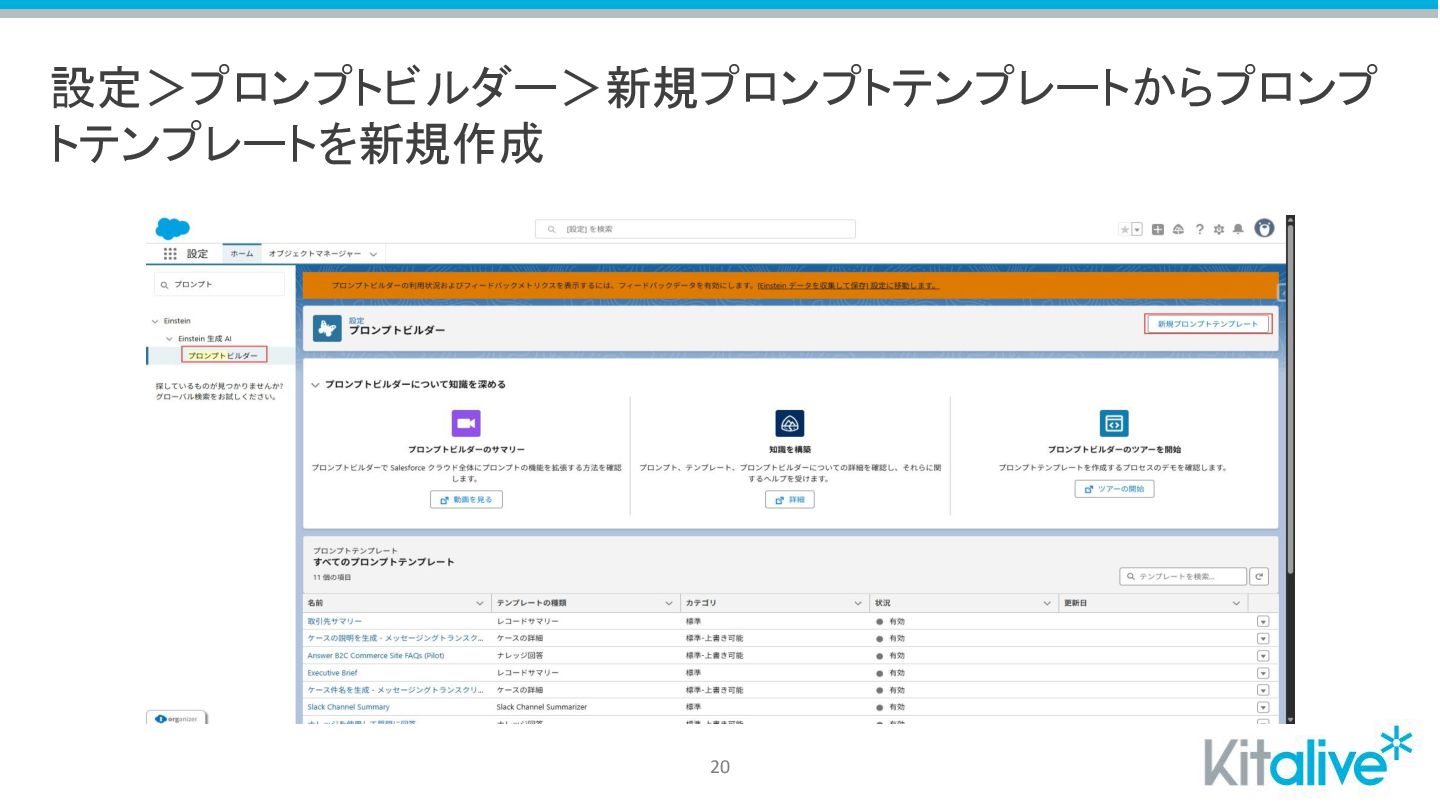Open row actions menu for 取引先サマリー
This screenshot has height=810, width=1440.
coord(1262,621)
